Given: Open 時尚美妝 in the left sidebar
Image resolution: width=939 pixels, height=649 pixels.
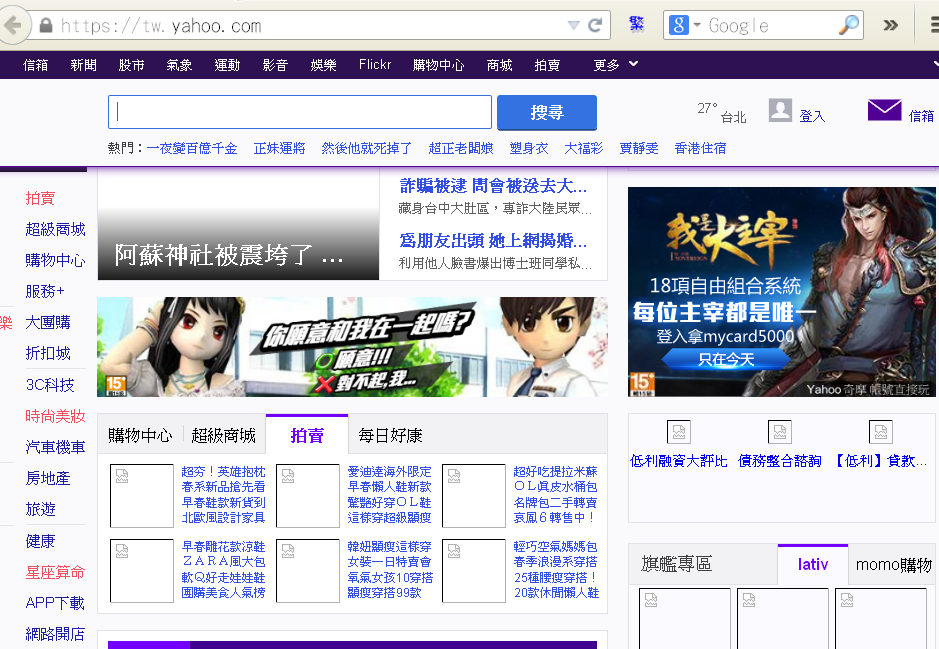Looking at the screenshot, I should [55, 416].
